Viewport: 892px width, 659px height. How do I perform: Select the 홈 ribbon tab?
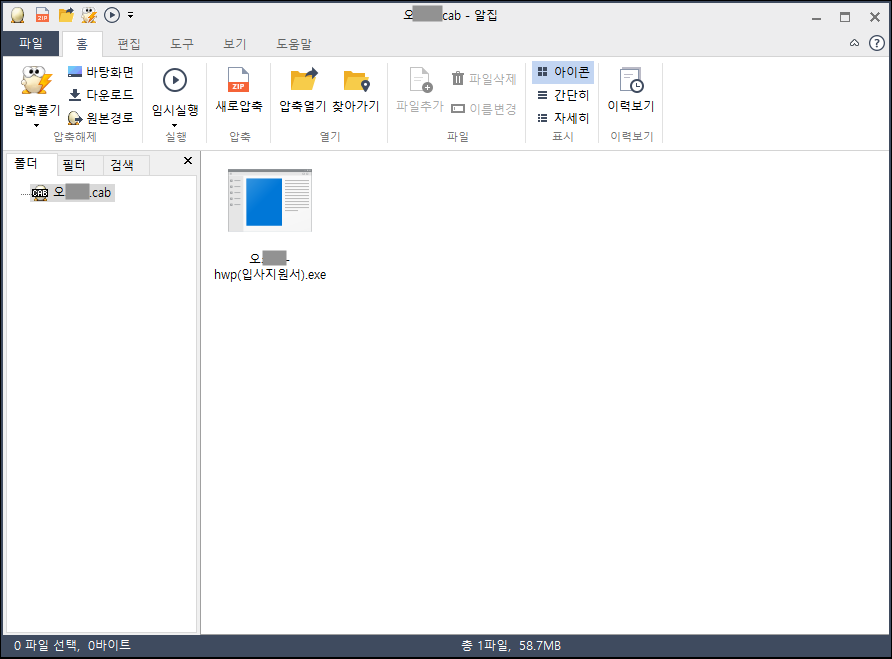[82, 44]
